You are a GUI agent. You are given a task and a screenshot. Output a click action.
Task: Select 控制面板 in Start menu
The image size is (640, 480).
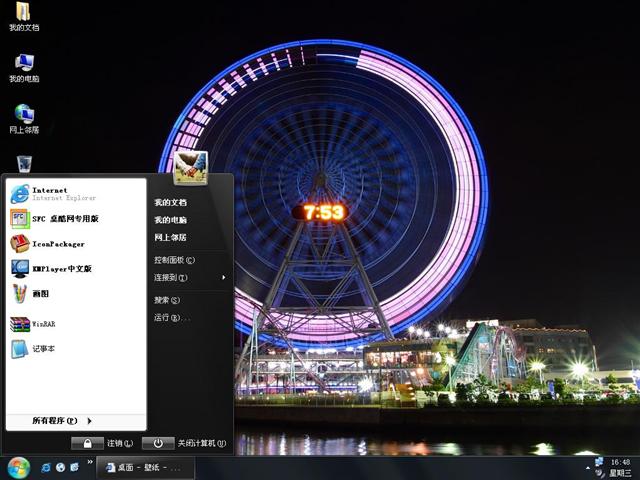(x=174, y=260)
